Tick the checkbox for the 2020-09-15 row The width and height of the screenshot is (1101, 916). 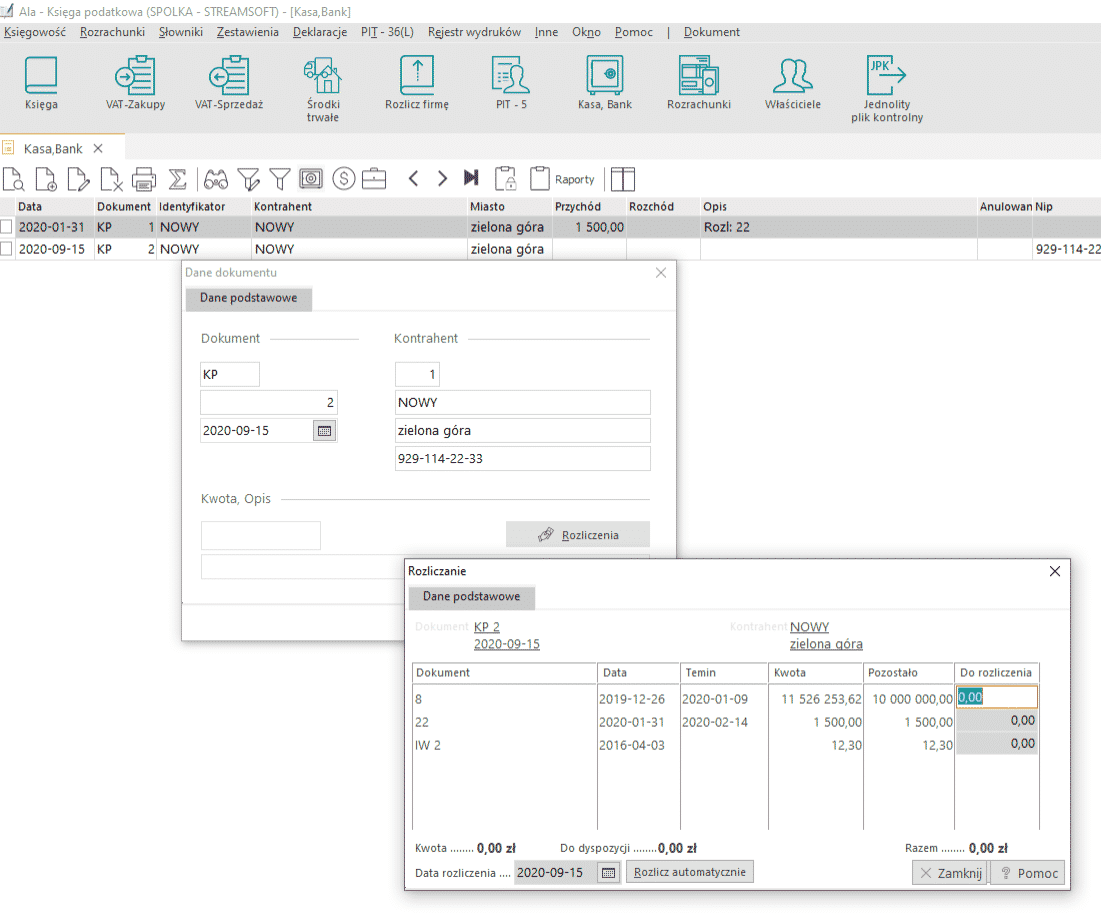(7, 248)
